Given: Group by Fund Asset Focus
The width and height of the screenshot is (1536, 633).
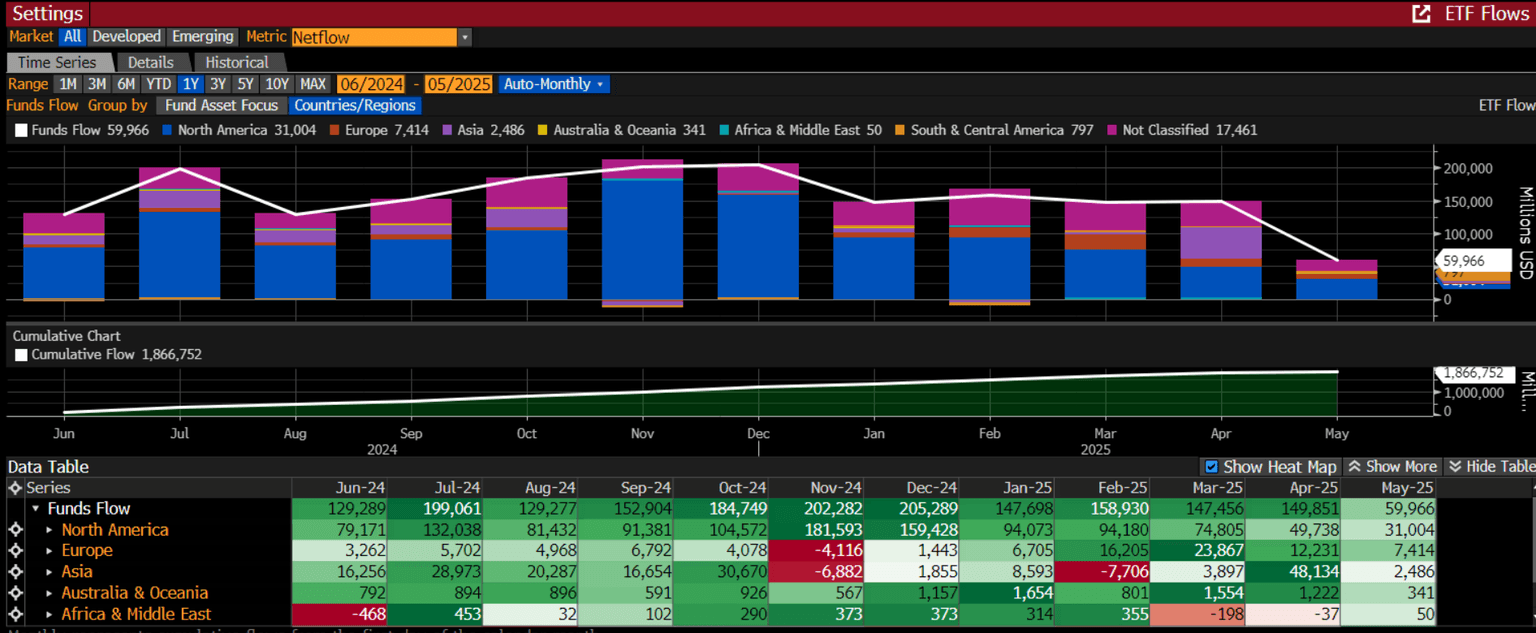Looking at the screenshot, I should pyautogui.click(x=221, y=105).
